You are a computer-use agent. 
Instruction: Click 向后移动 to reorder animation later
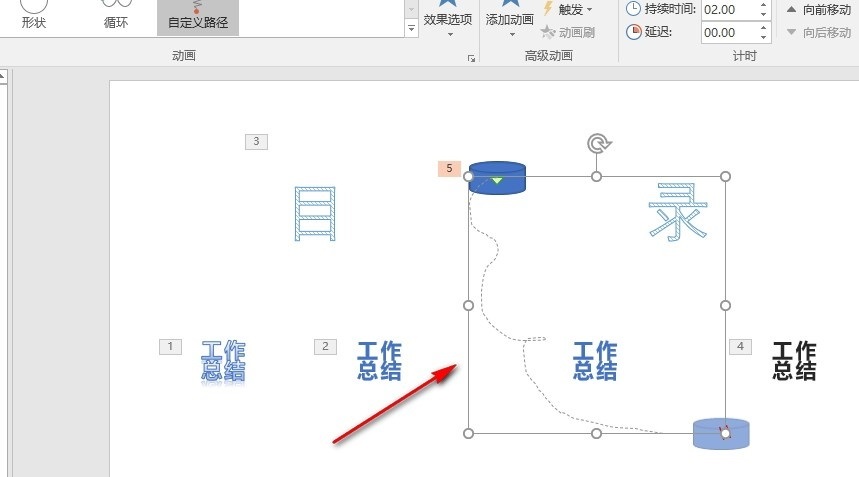(819, 32)
